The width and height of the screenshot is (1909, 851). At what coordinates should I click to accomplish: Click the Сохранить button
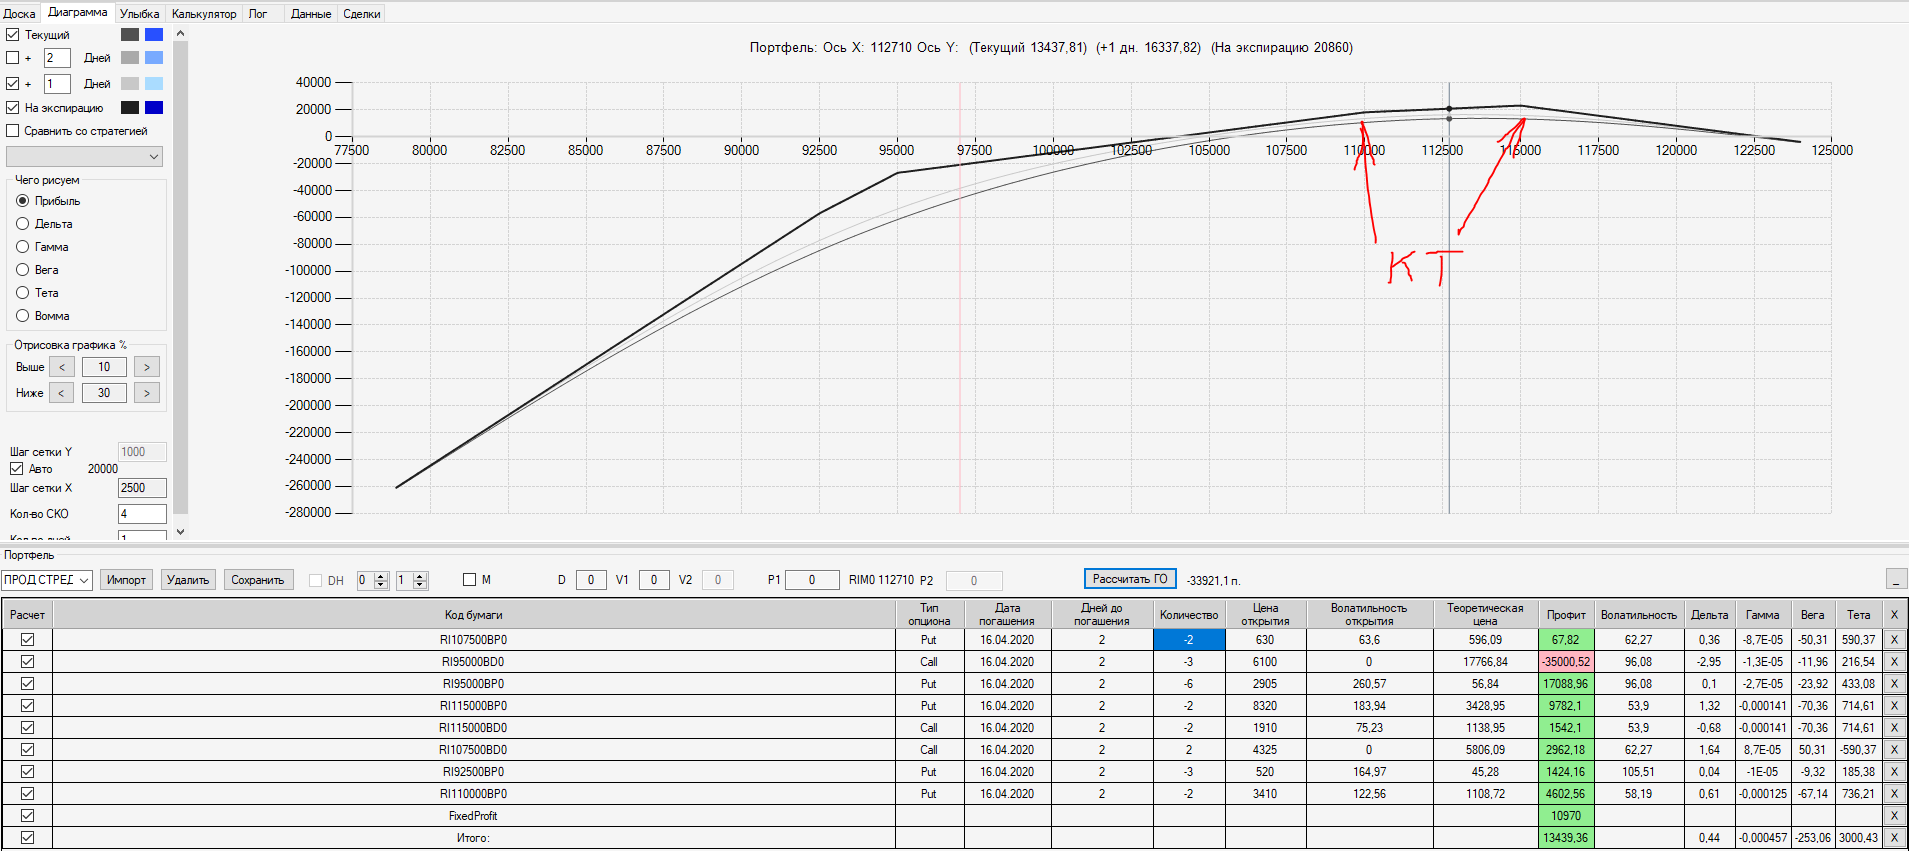(x=258, y=580)
